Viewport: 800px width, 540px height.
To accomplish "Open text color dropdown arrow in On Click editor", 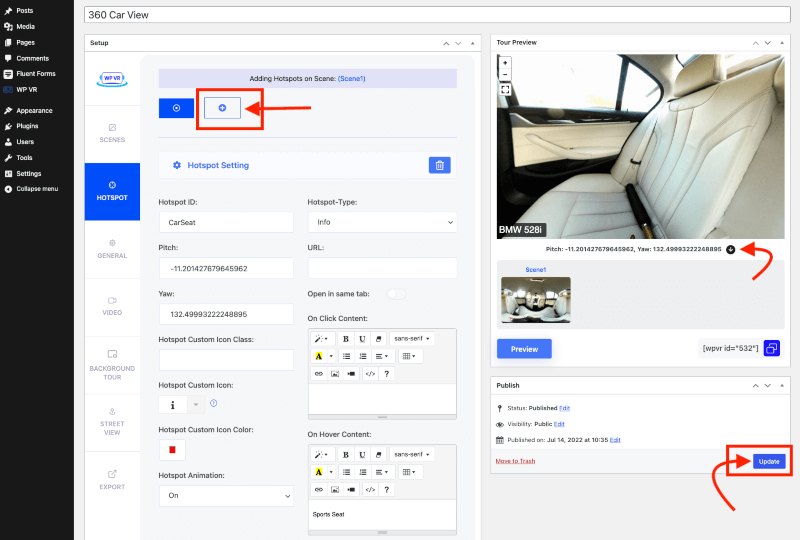I will pos(331,356).
